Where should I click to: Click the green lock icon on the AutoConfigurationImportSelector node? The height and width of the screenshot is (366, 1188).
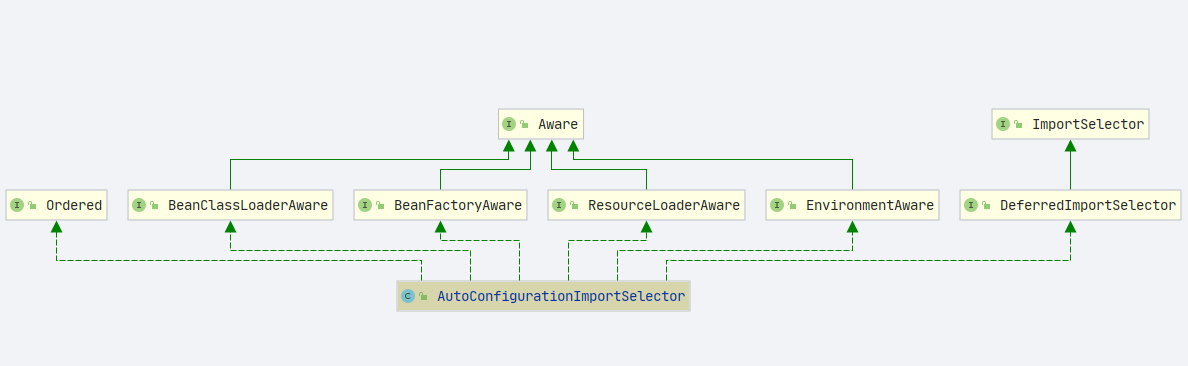(424, 297)
